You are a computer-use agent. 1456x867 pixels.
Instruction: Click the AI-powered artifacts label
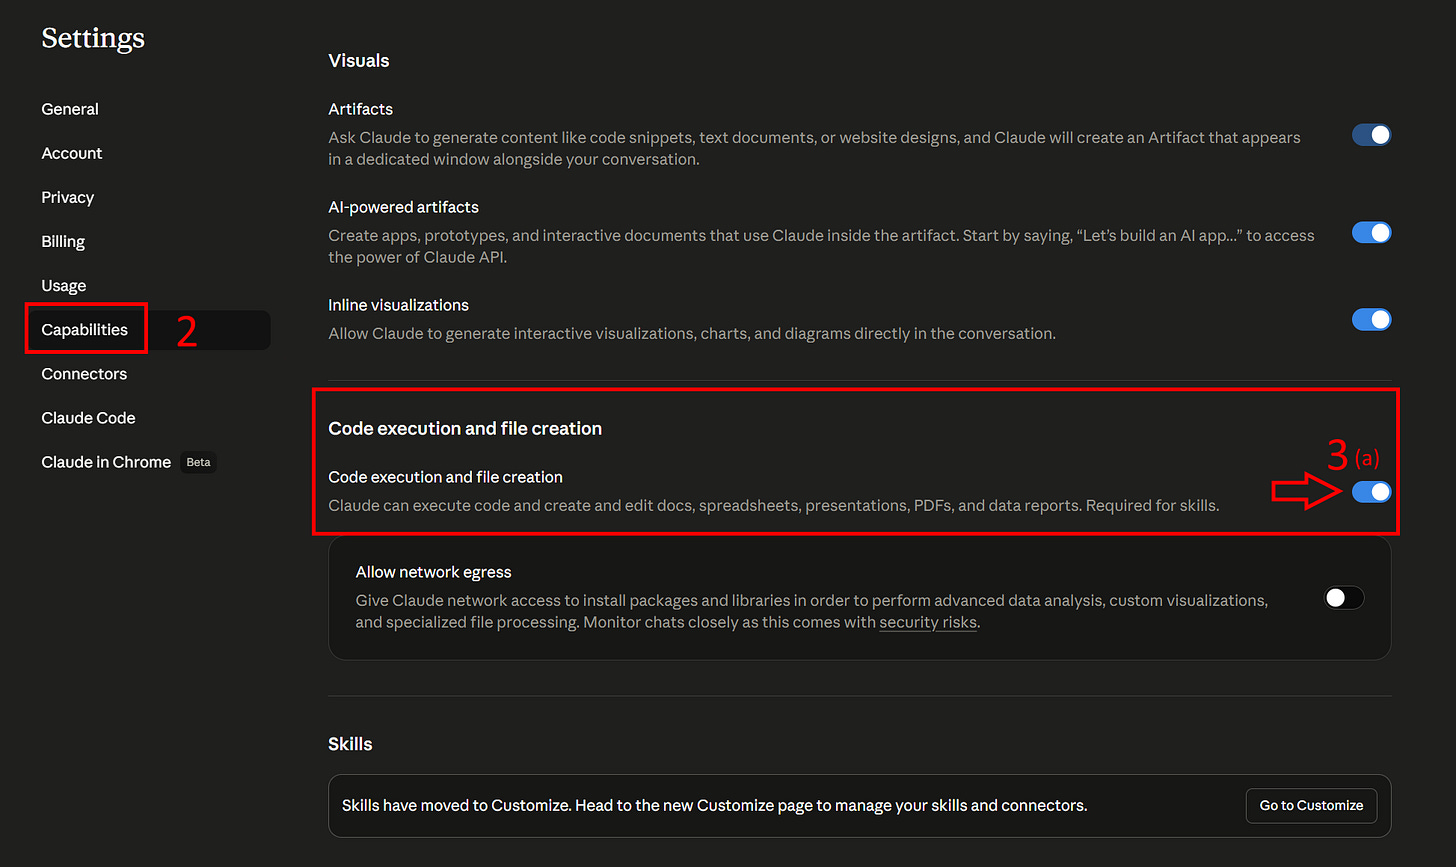click(x=404, y=207)
